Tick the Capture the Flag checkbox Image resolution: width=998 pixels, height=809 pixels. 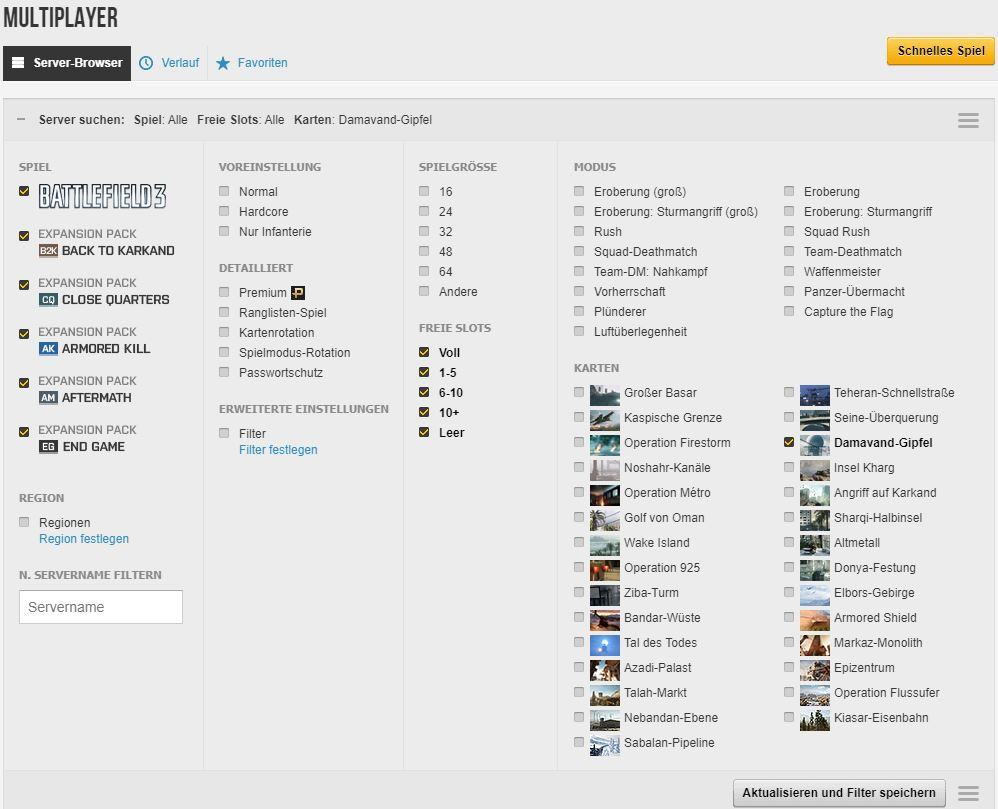point(789,311)
